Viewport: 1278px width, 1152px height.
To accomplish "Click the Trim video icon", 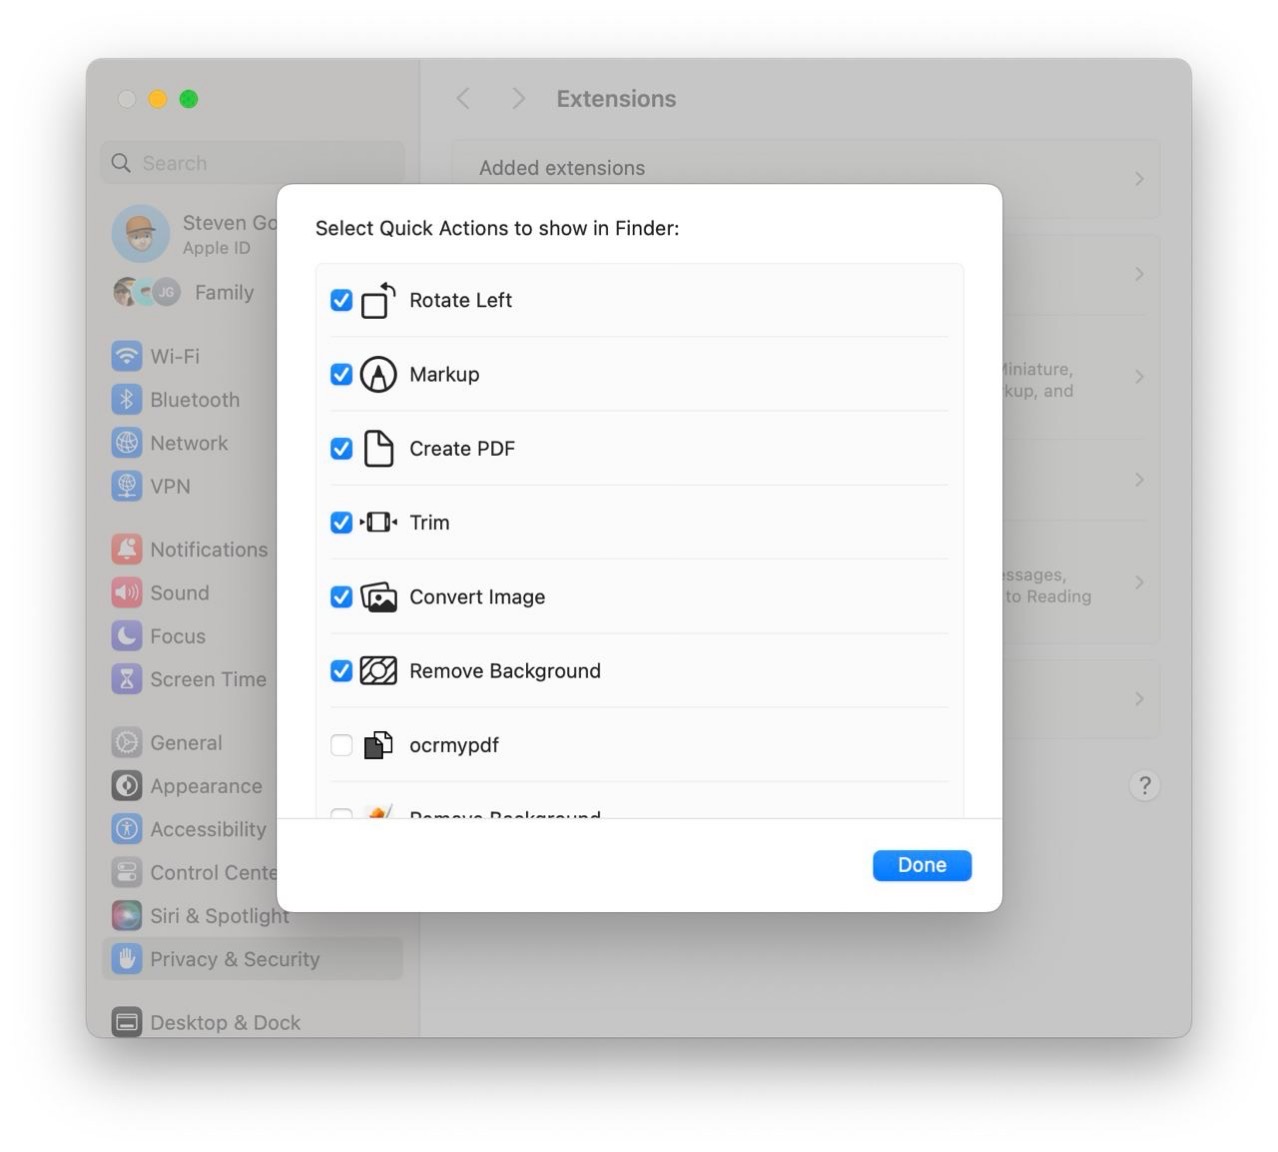I will [378, 522].
